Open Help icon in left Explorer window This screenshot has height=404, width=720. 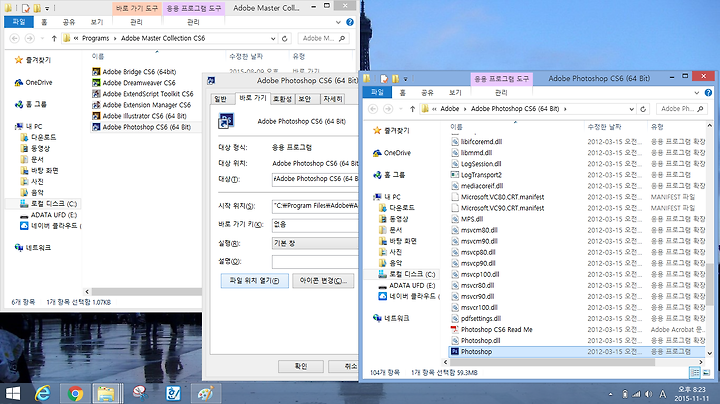(x=350, y=22)
